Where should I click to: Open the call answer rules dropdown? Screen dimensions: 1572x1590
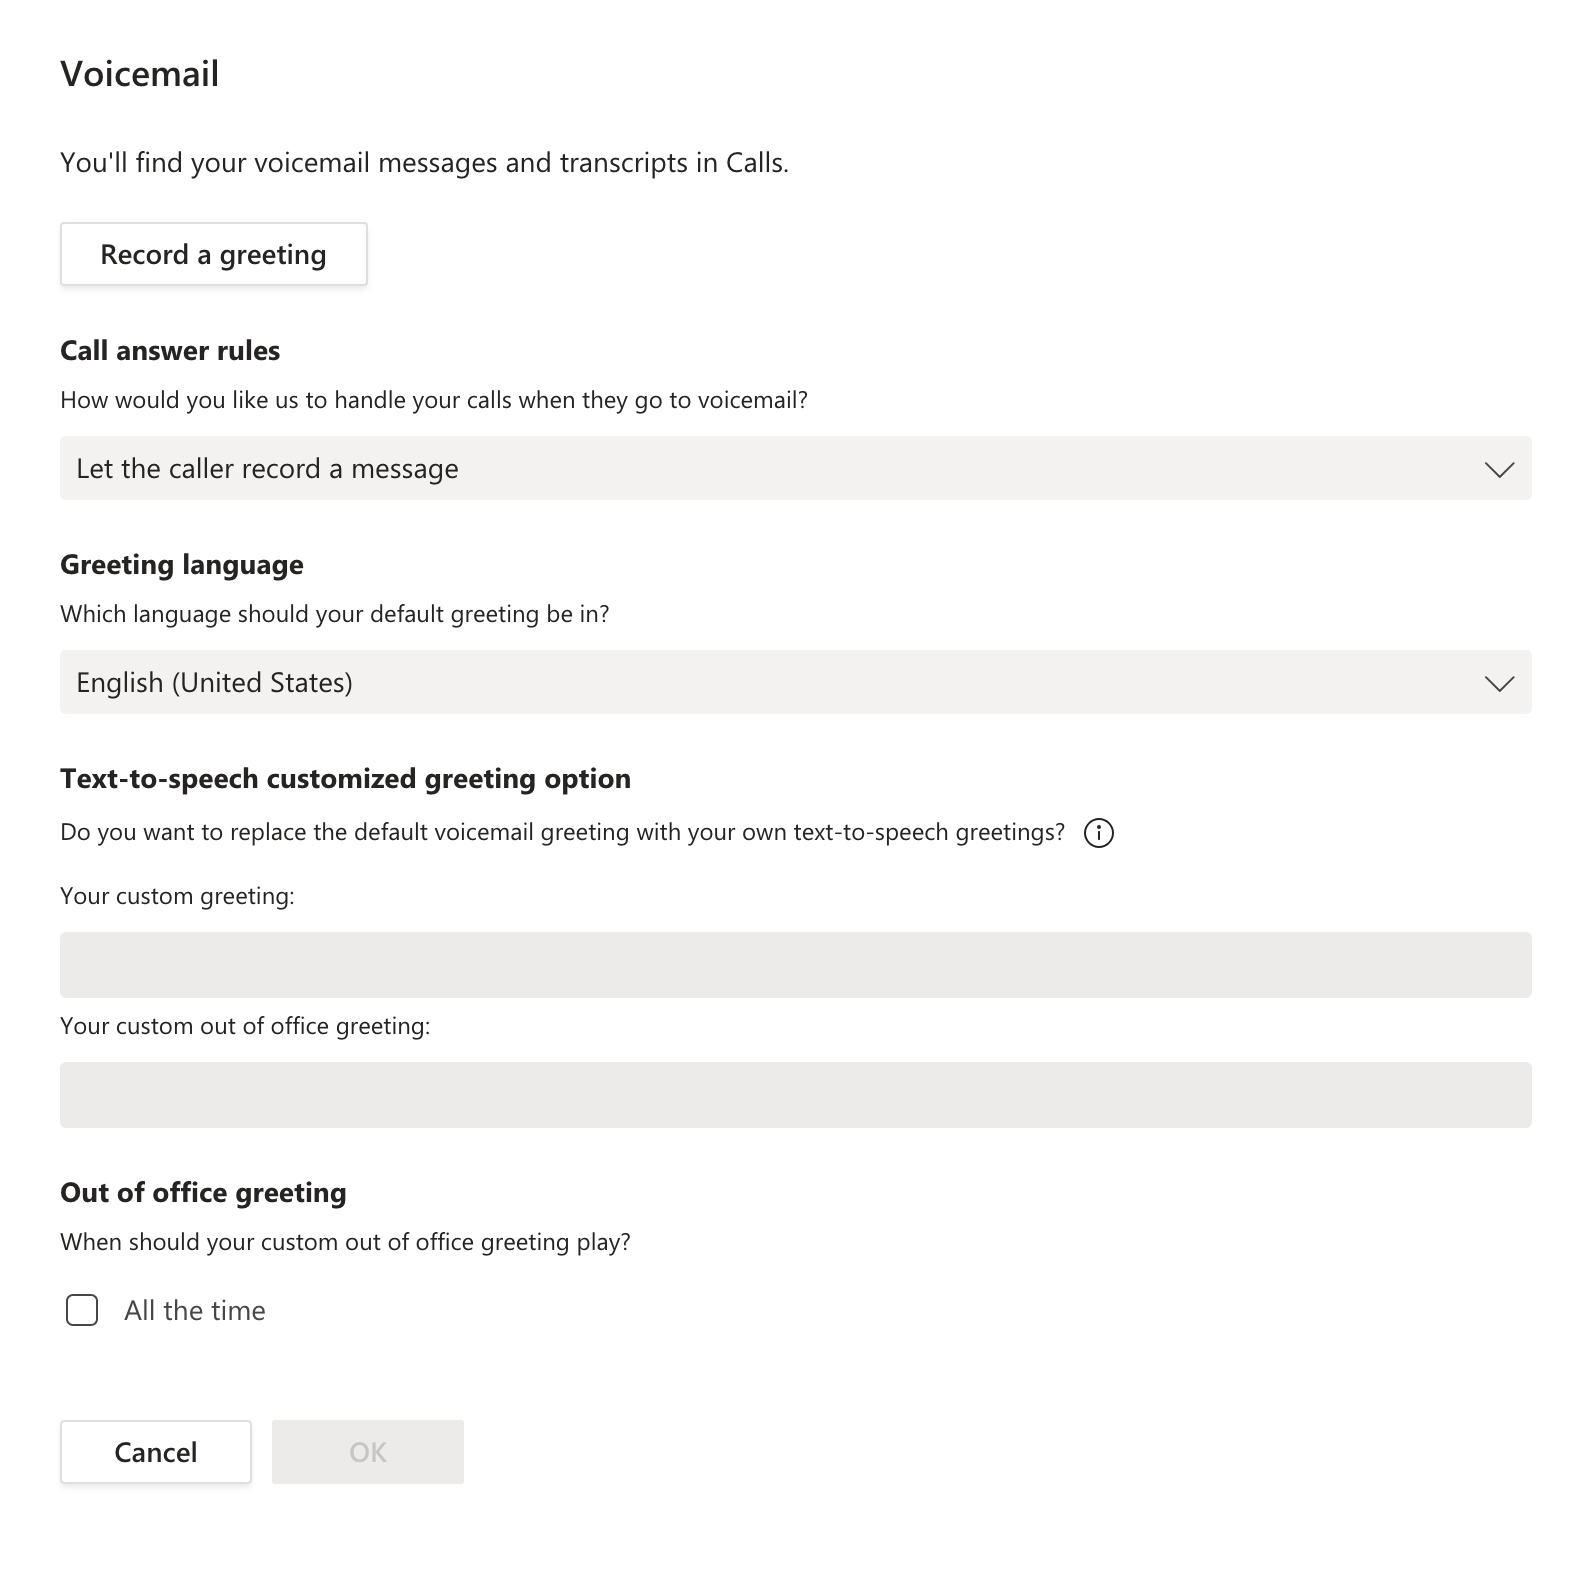click(794, 469)
